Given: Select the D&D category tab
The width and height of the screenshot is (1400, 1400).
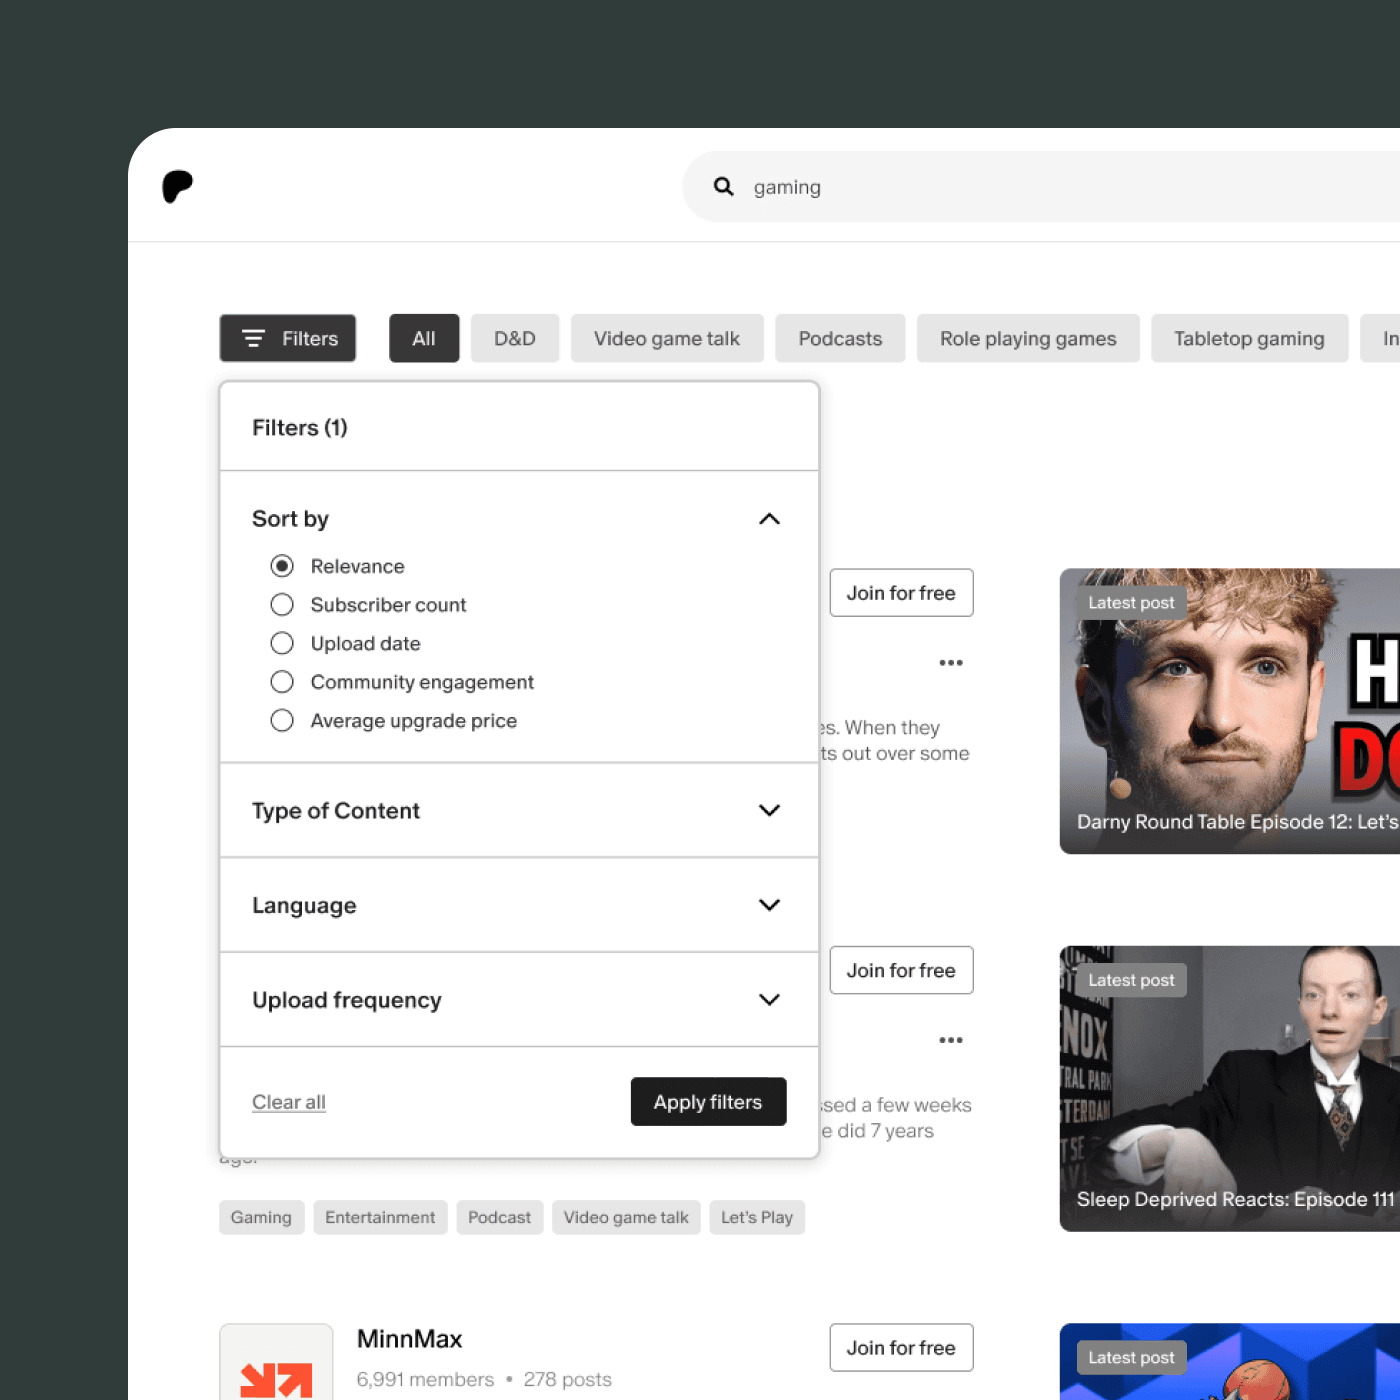Looking at the screenshot, I should pyautogui.click(x=515, y=338).
